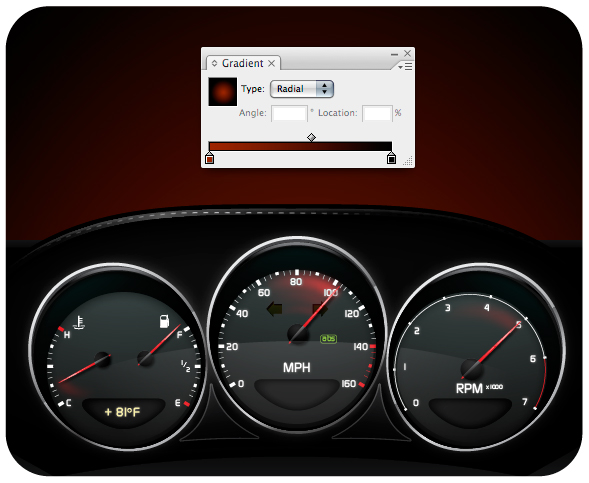This screenshot has height=483, width=589.
Task: Select the Gradient panel tab
Action: coord(243,63)
